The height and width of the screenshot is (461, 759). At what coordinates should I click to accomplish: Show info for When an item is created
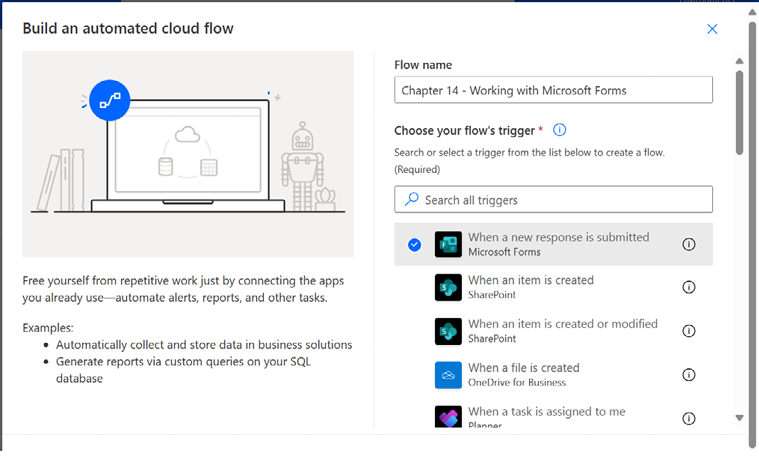(x=689, y=287)
